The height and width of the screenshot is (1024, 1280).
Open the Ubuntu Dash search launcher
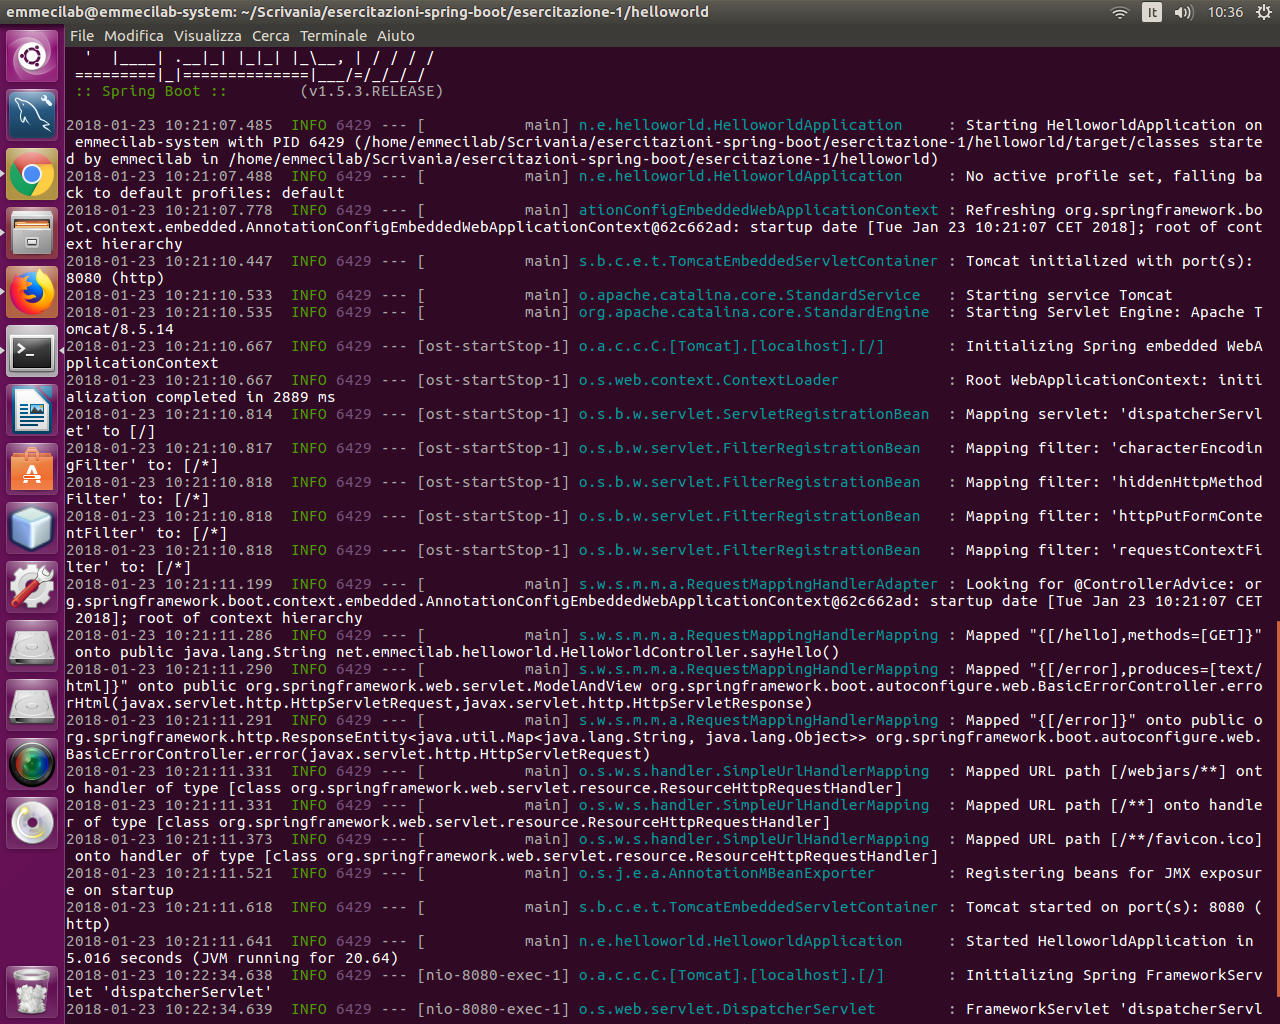(32, 56)
